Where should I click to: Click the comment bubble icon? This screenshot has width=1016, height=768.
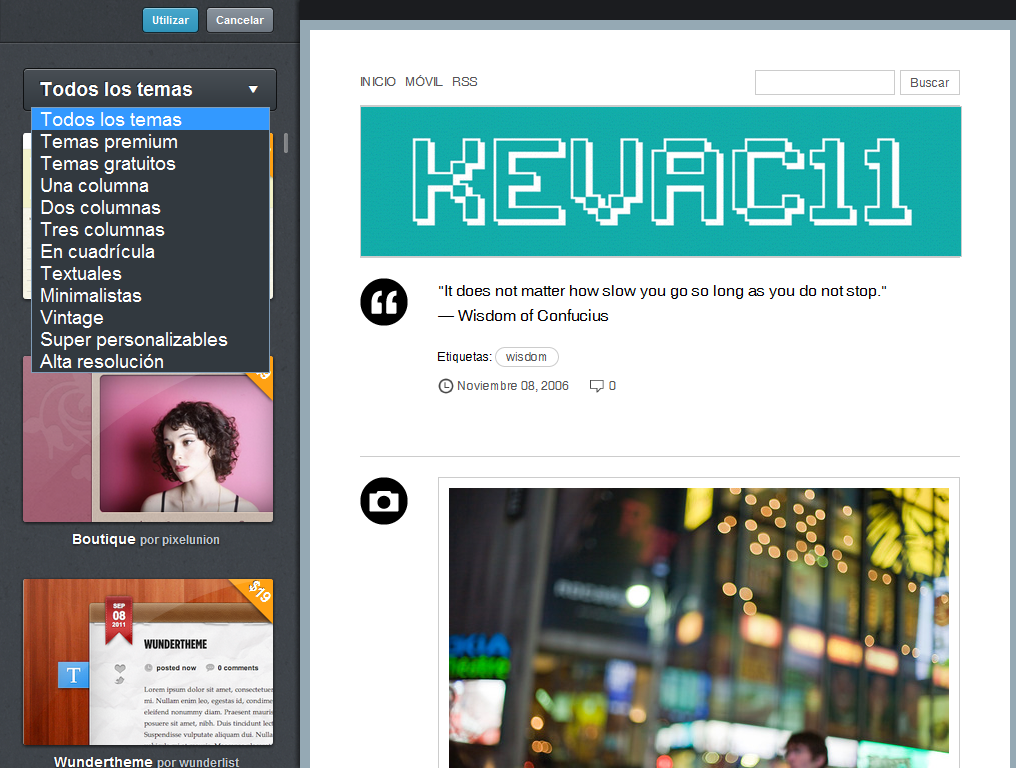pos(597,386)
